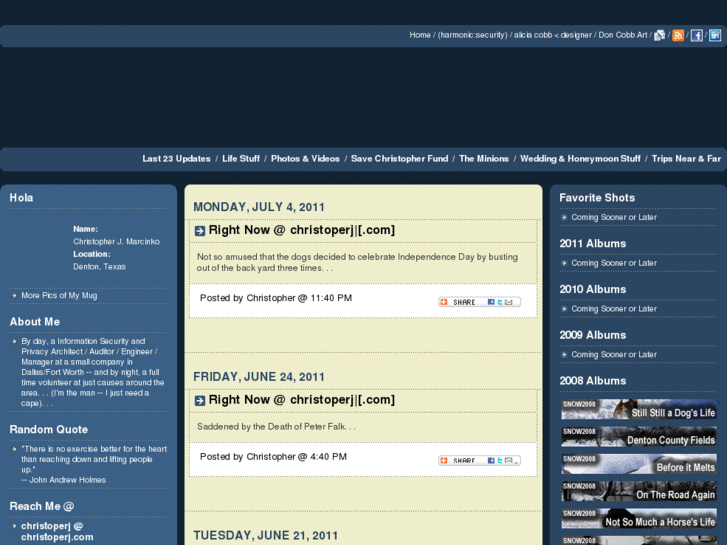Open On The Road Again album thumbnail
The height and width of the screenshot is (545, 727).
click(639, 491)
